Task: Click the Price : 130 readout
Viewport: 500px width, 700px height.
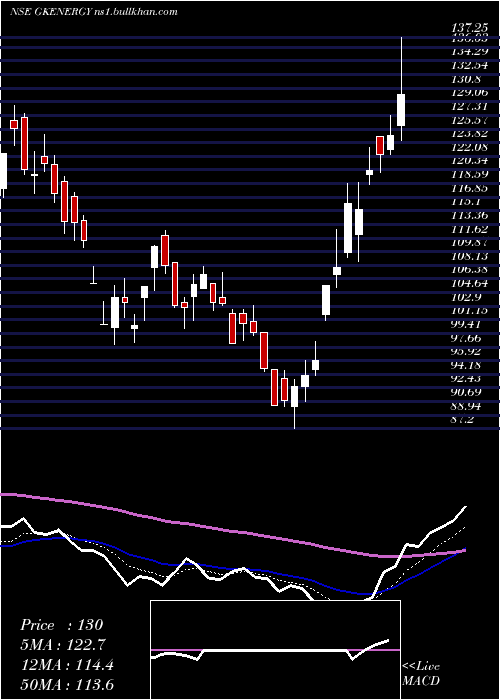Action: [62, 625]
